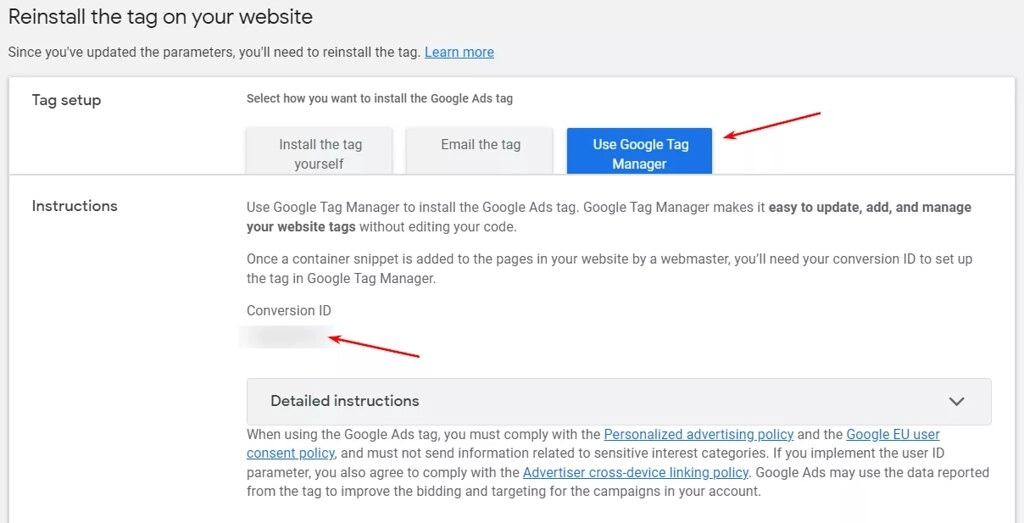Click the Tag setup section label

point(66,100)
